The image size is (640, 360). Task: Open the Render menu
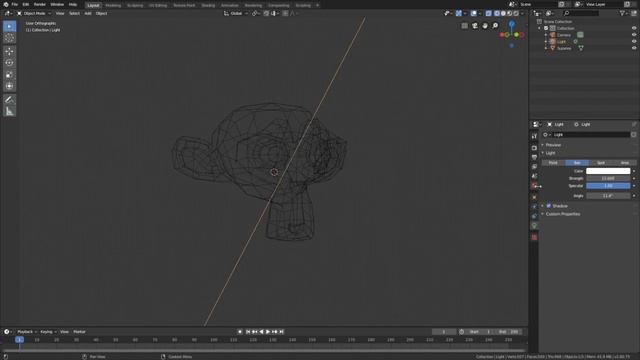pos(40,4)
